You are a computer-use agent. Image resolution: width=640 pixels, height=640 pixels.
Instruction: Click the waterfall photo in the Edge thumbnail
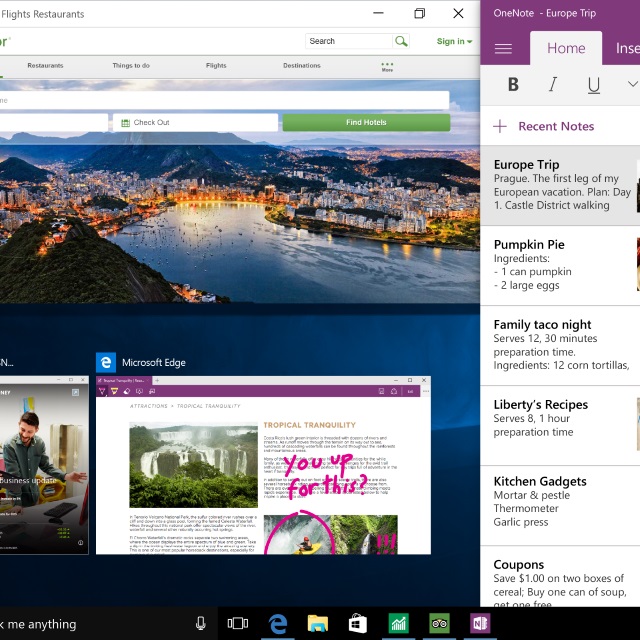coord(193,465)
